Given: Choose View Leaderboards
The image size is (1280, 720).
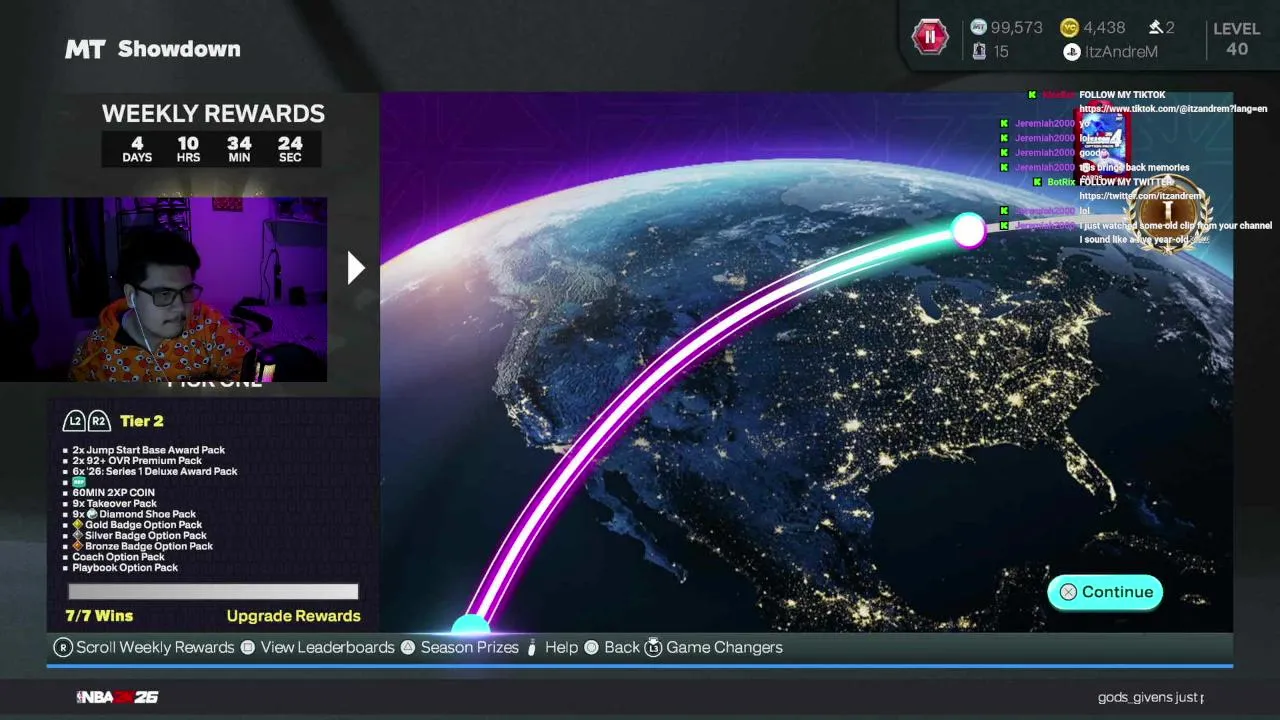Looking at the screenshot, I should click(x=327, y=647).
